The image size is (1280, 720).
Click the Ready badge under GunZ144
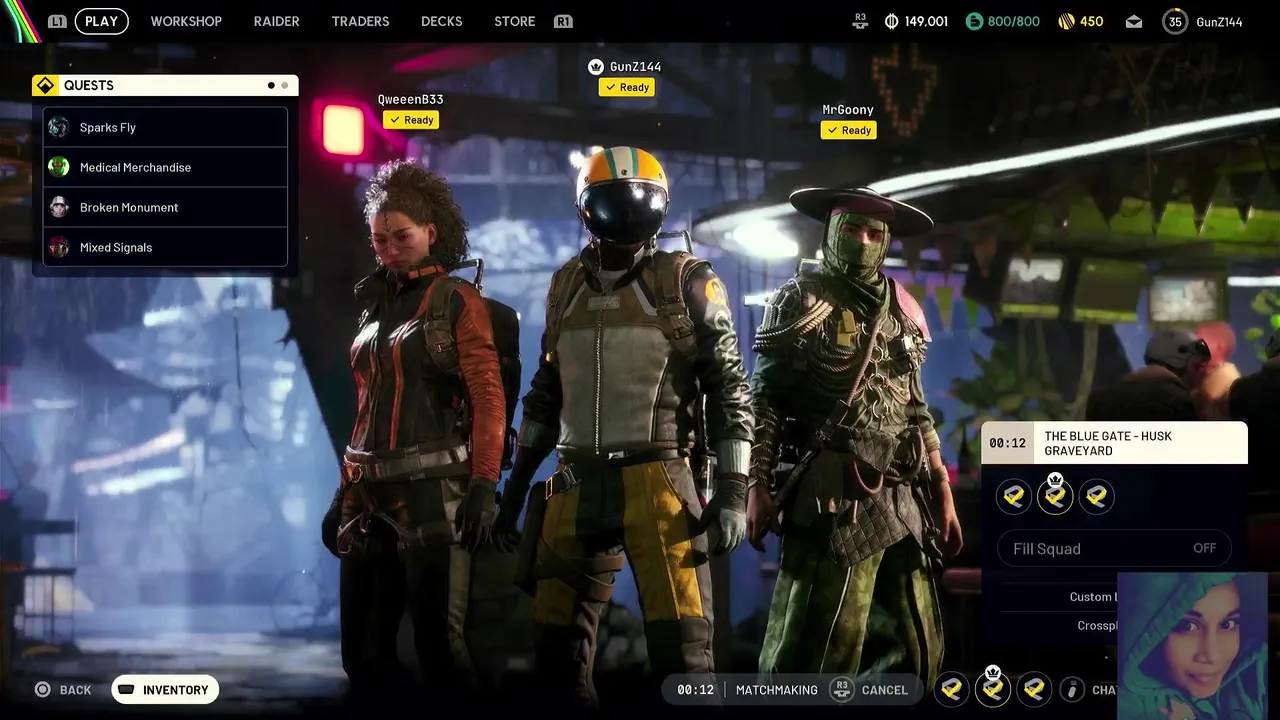[x=627, y=87]
